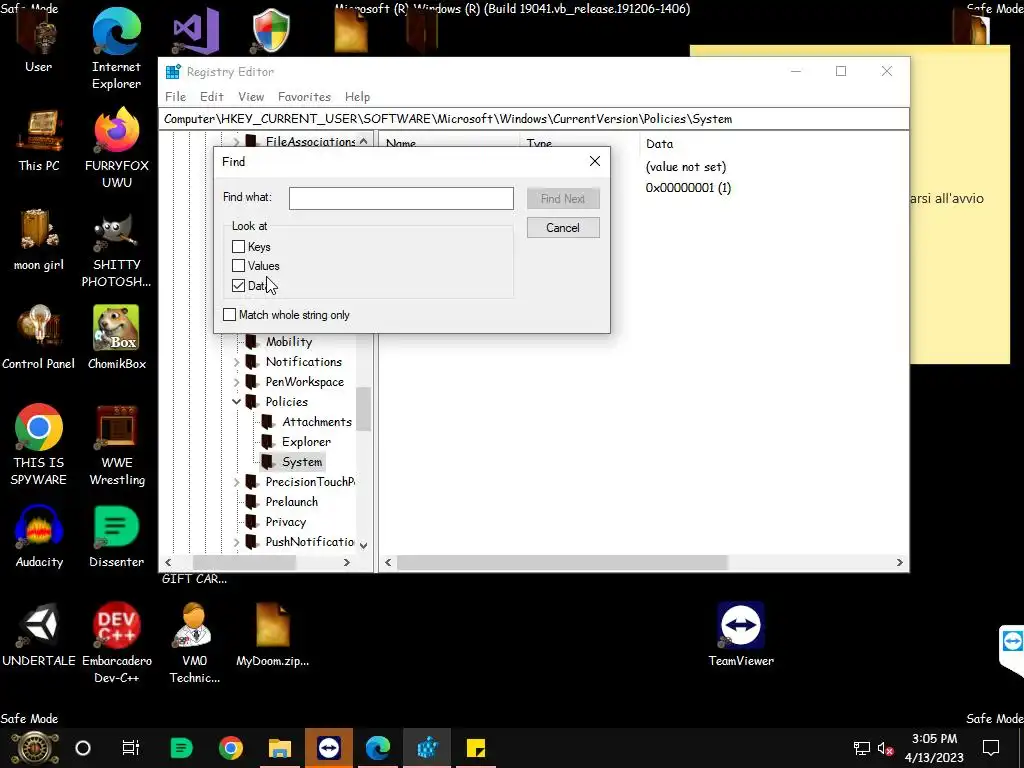Viewport: 1024px width, 768px height.
Task: Open the User desktop icon
Action: pyautogui.click(x=38, y=40)
